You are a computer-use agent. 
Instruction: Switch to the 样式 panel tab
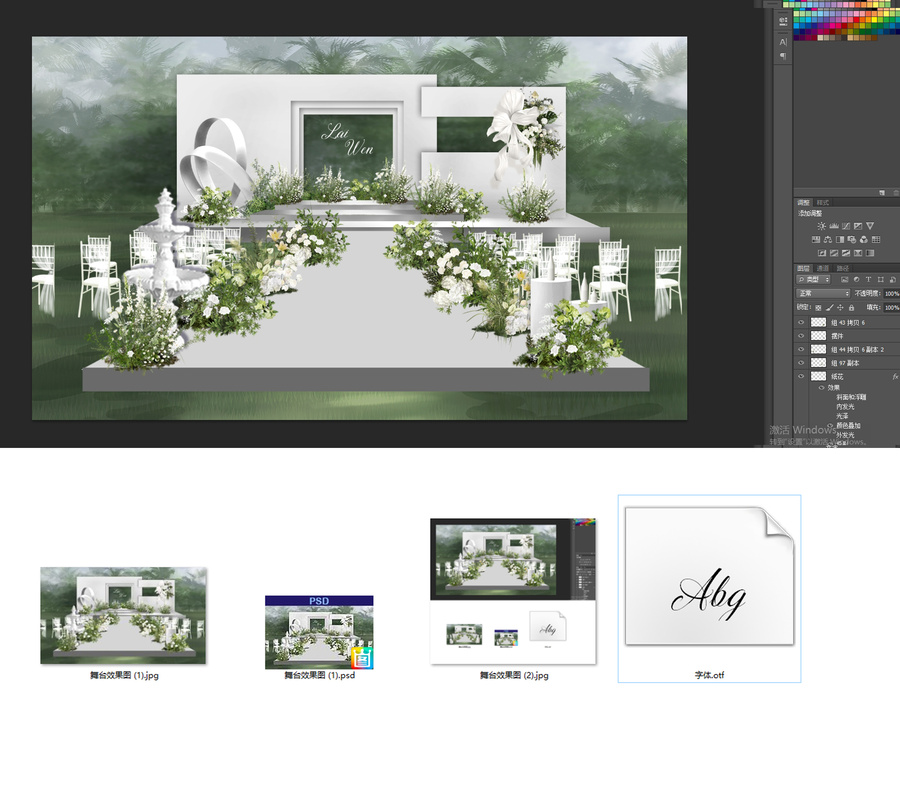[823, 203]
